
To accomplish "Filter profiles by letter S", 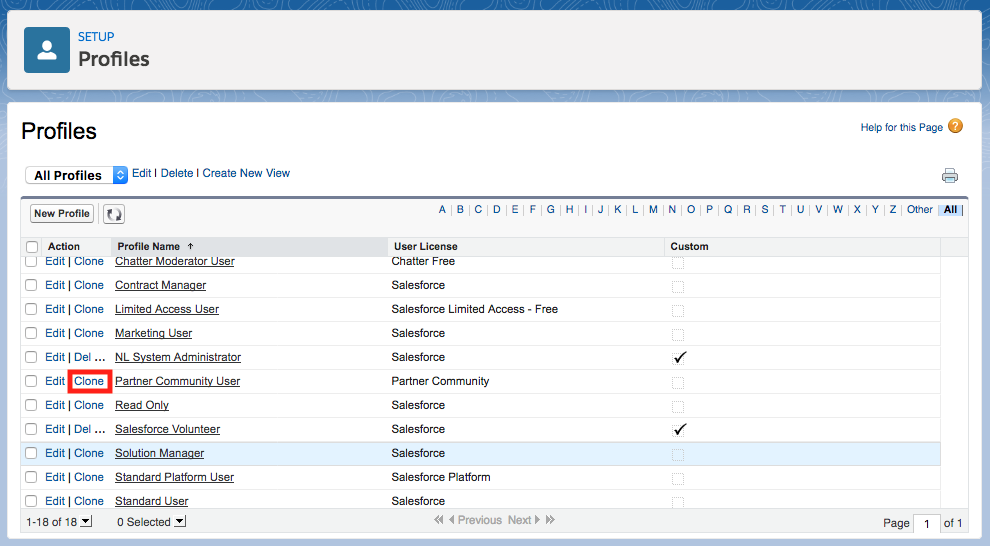I will pos(765,210).
